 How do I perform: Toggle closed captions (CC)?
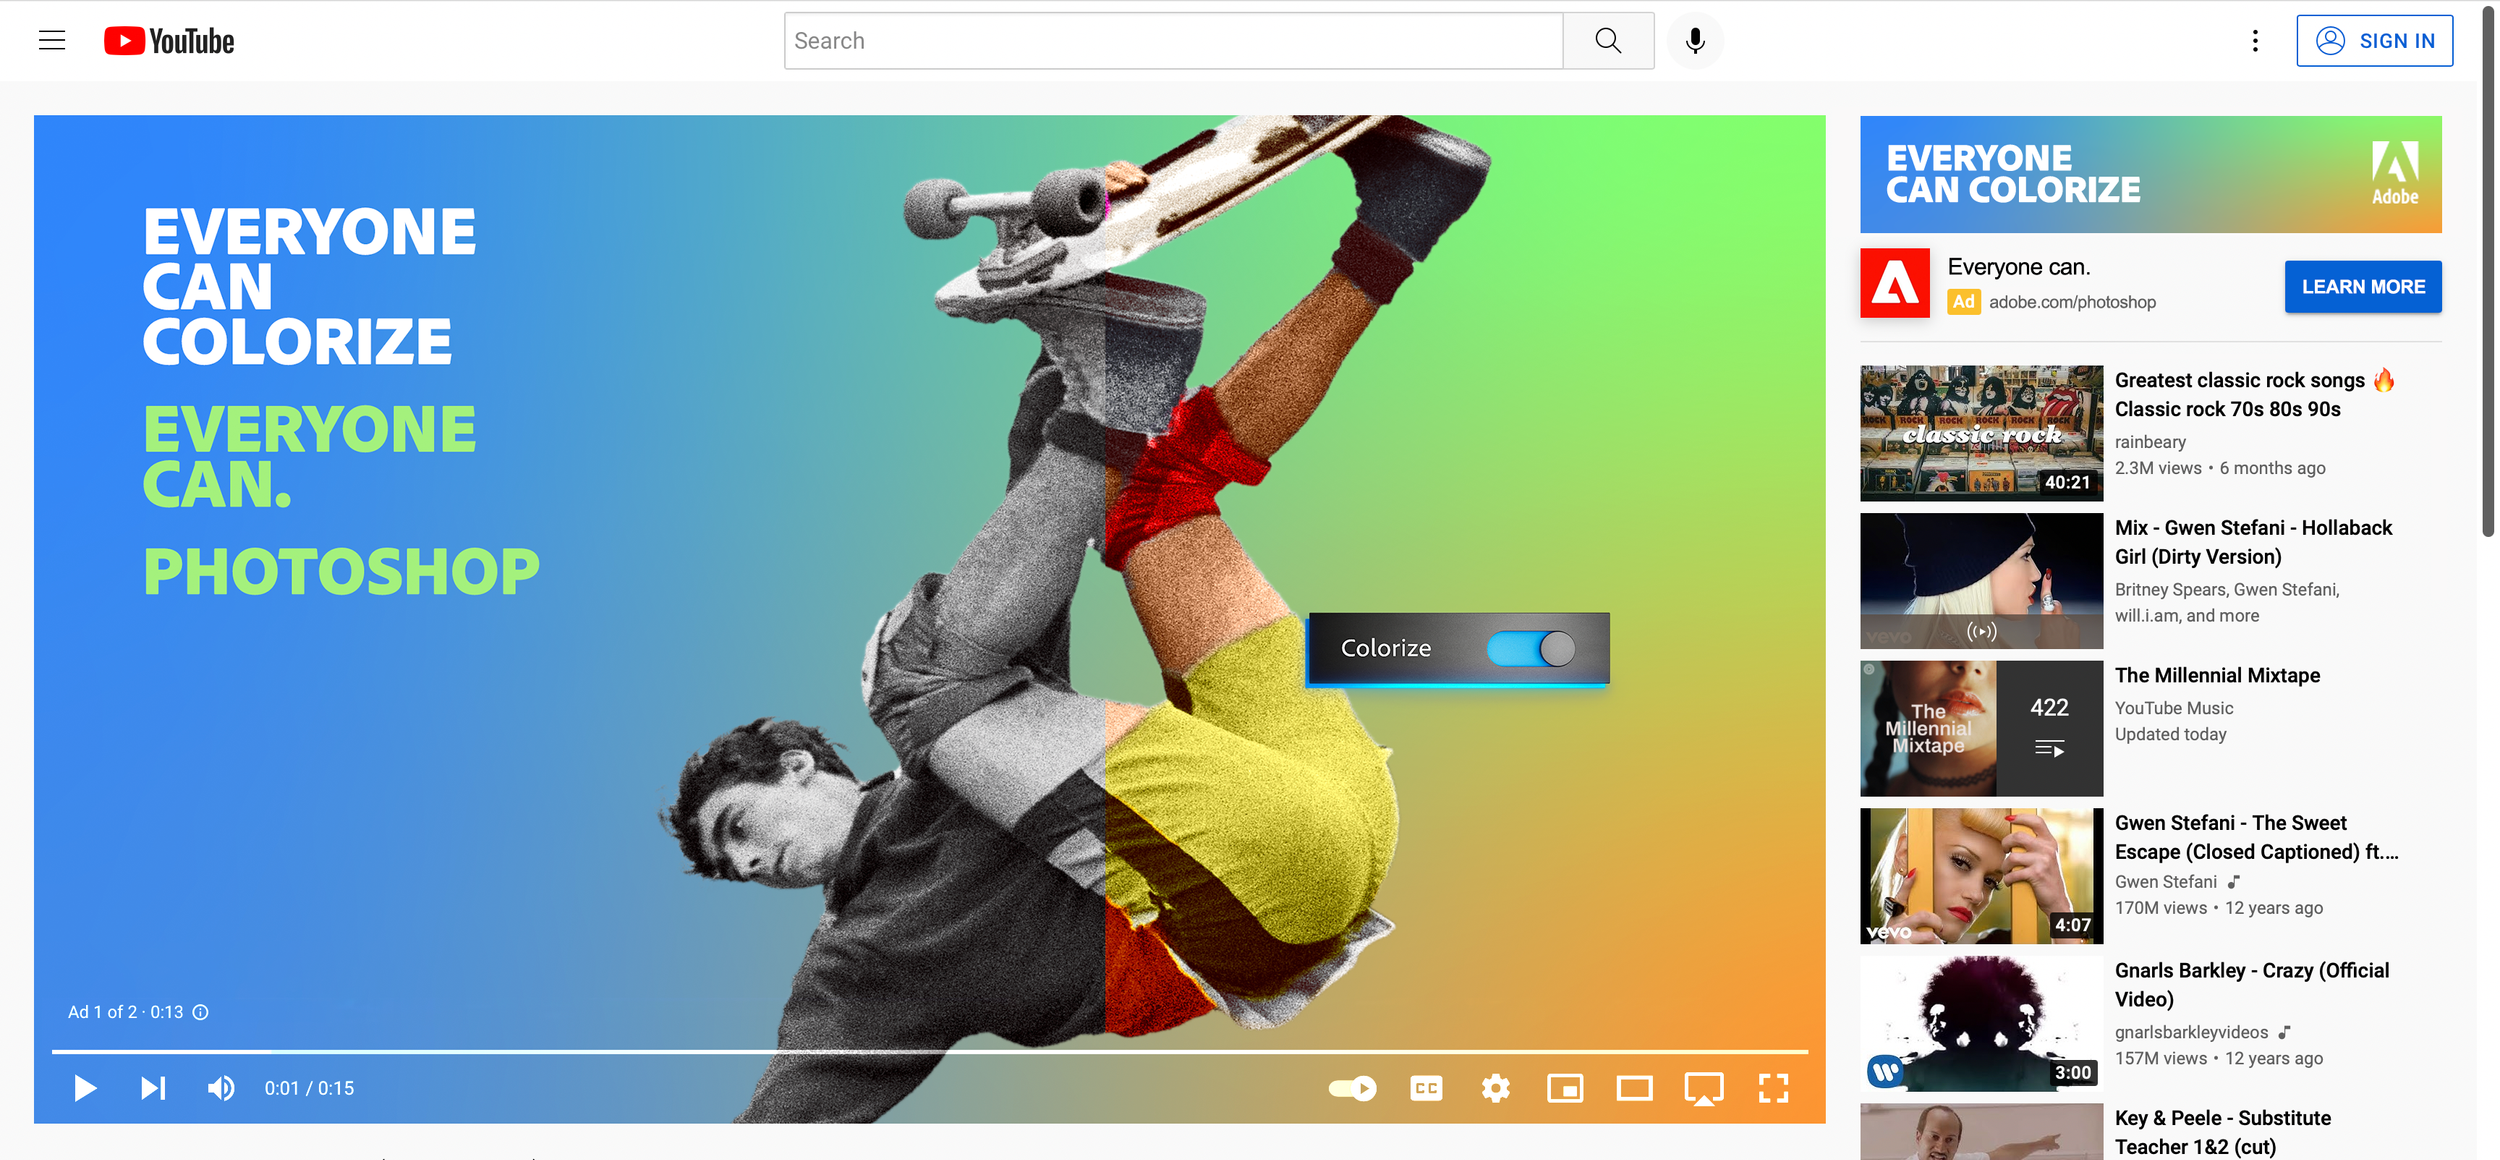pos(1426,1088)
